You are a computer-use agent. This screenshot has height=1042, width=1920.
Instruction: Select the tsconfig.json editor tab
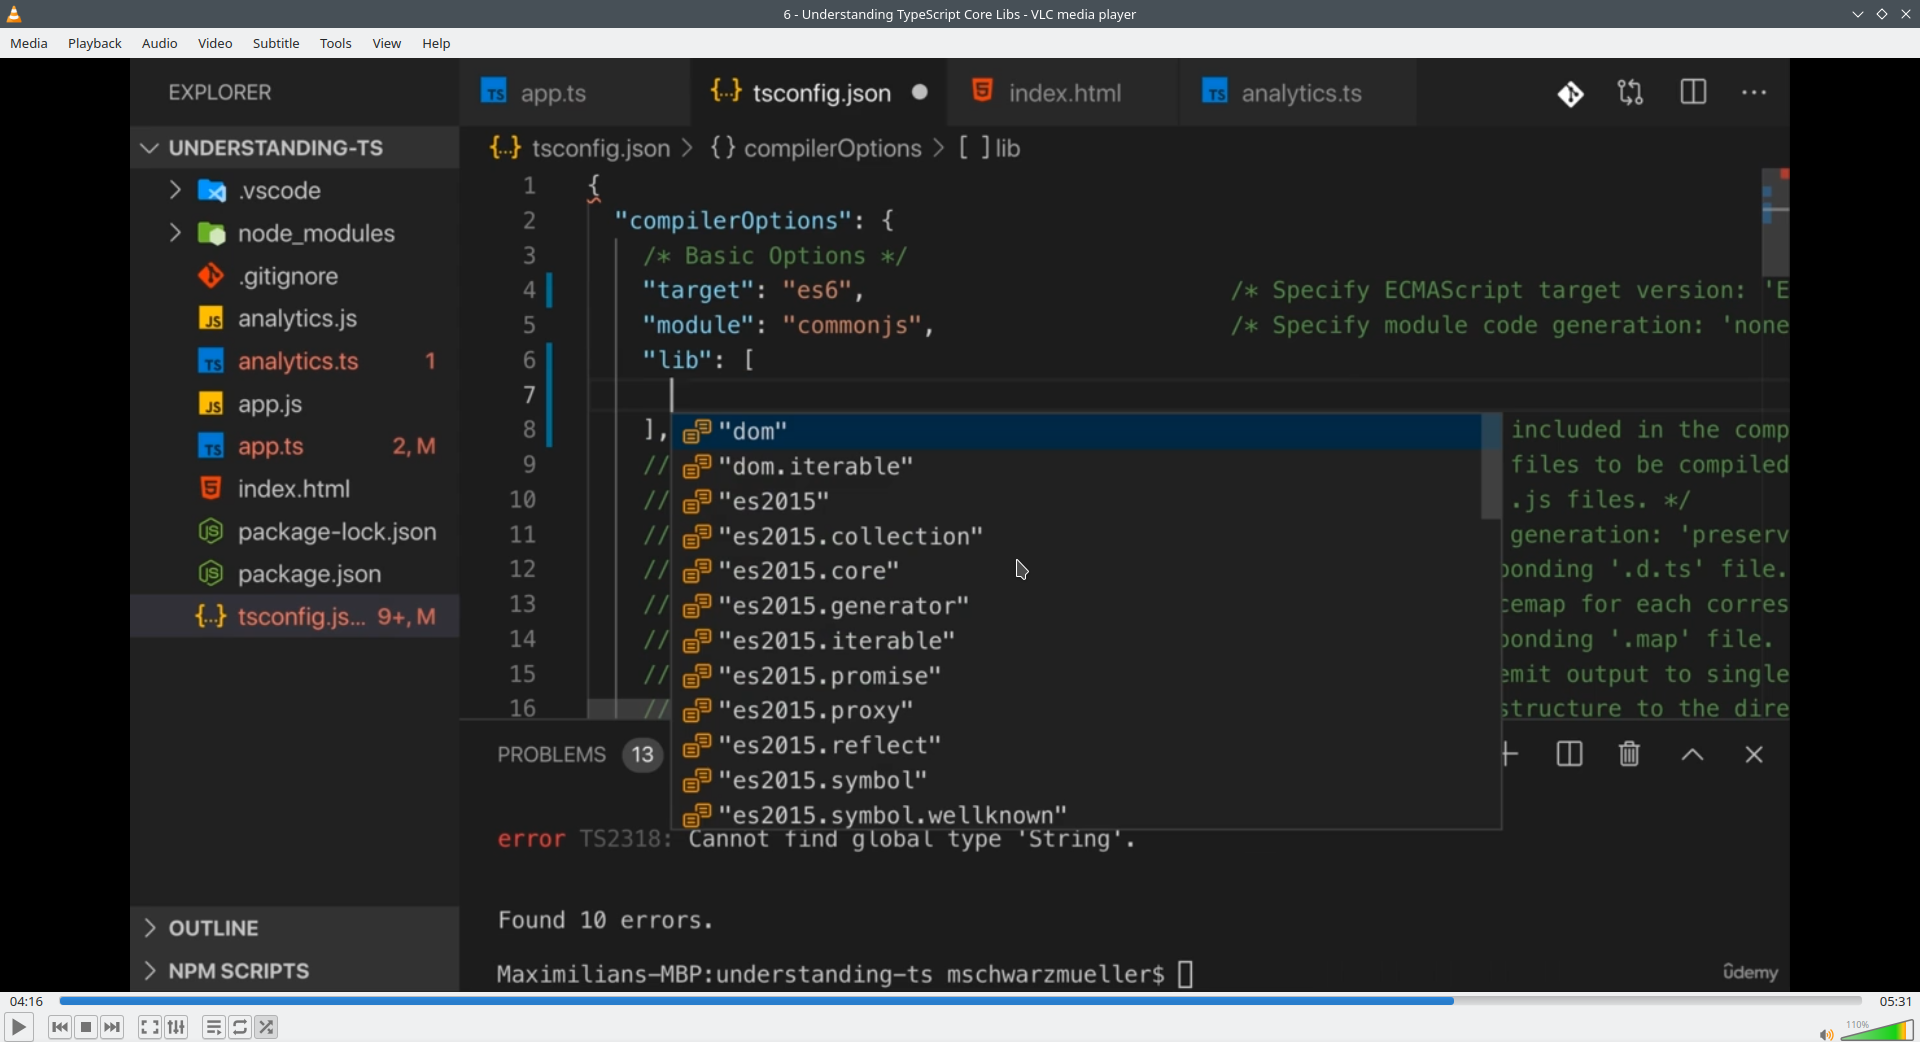point(818,93)
